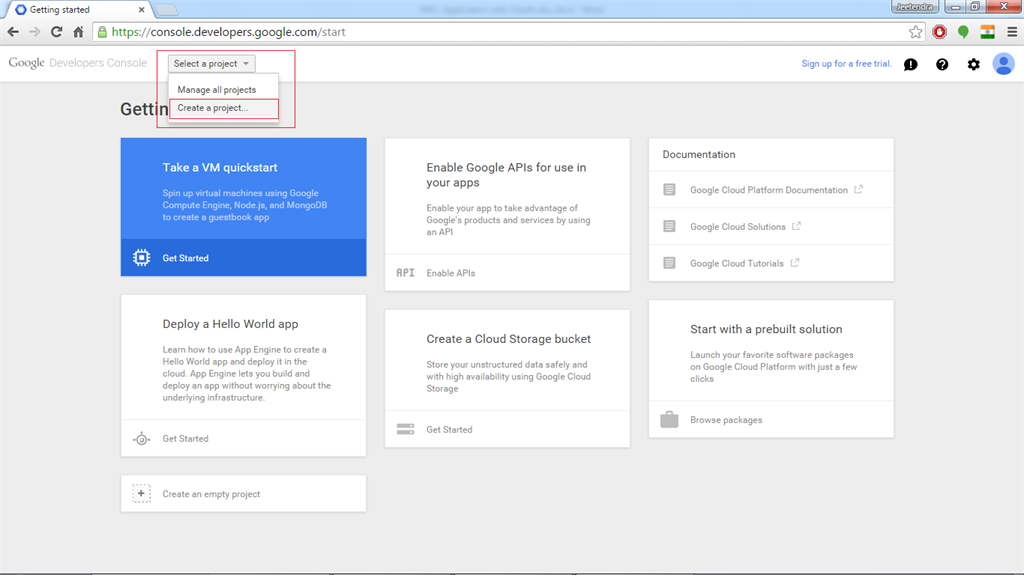Open the help question mark icon
This screenshot has width=1024, height=575.
tap(942, 64)
